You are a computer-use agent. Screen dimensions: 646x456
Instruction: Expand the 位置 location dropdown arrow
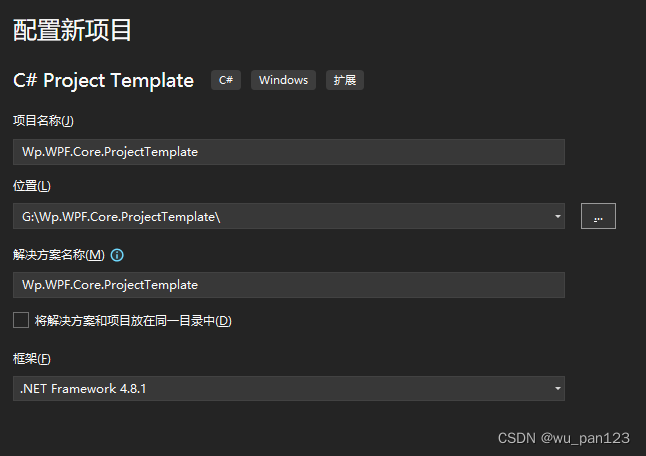tap(557, 216)
